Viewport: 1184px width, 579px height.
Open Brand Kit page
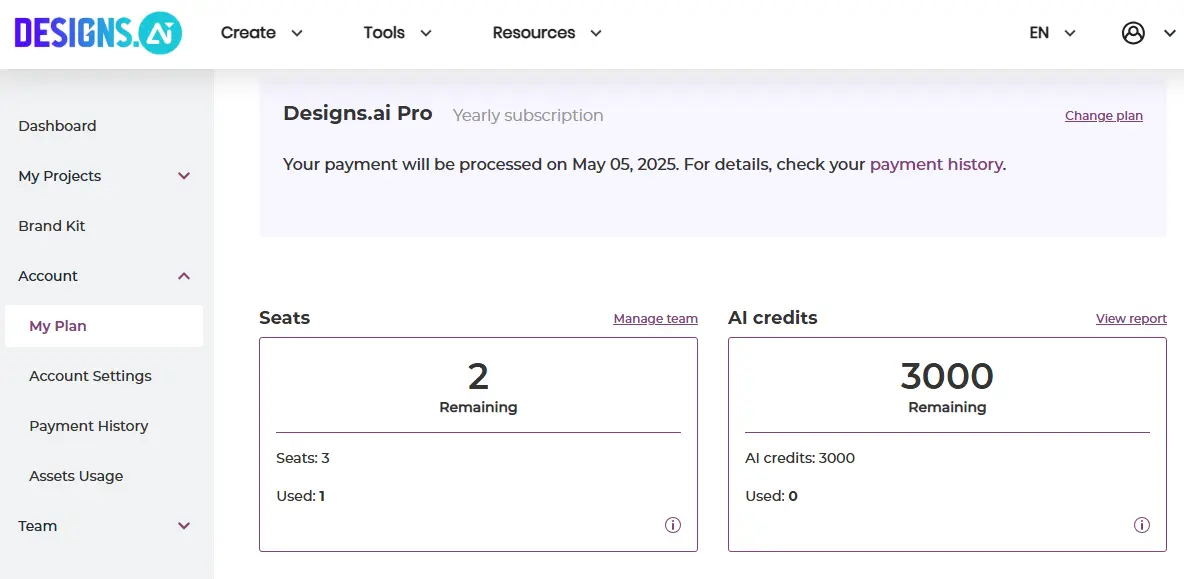click(x=51, y=226)
